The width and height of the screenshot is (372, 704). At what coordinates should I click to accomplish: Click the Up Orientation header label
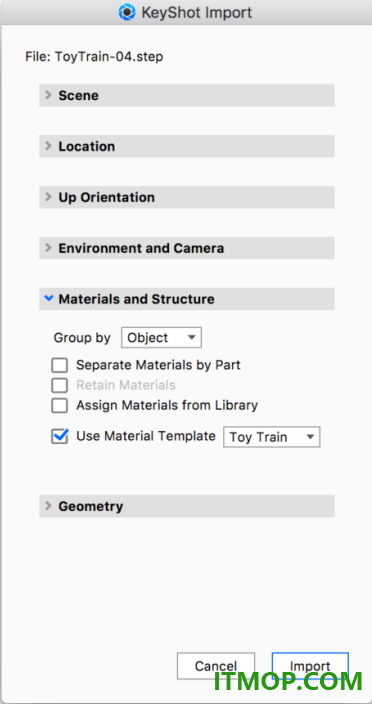[x=106, y=197]
